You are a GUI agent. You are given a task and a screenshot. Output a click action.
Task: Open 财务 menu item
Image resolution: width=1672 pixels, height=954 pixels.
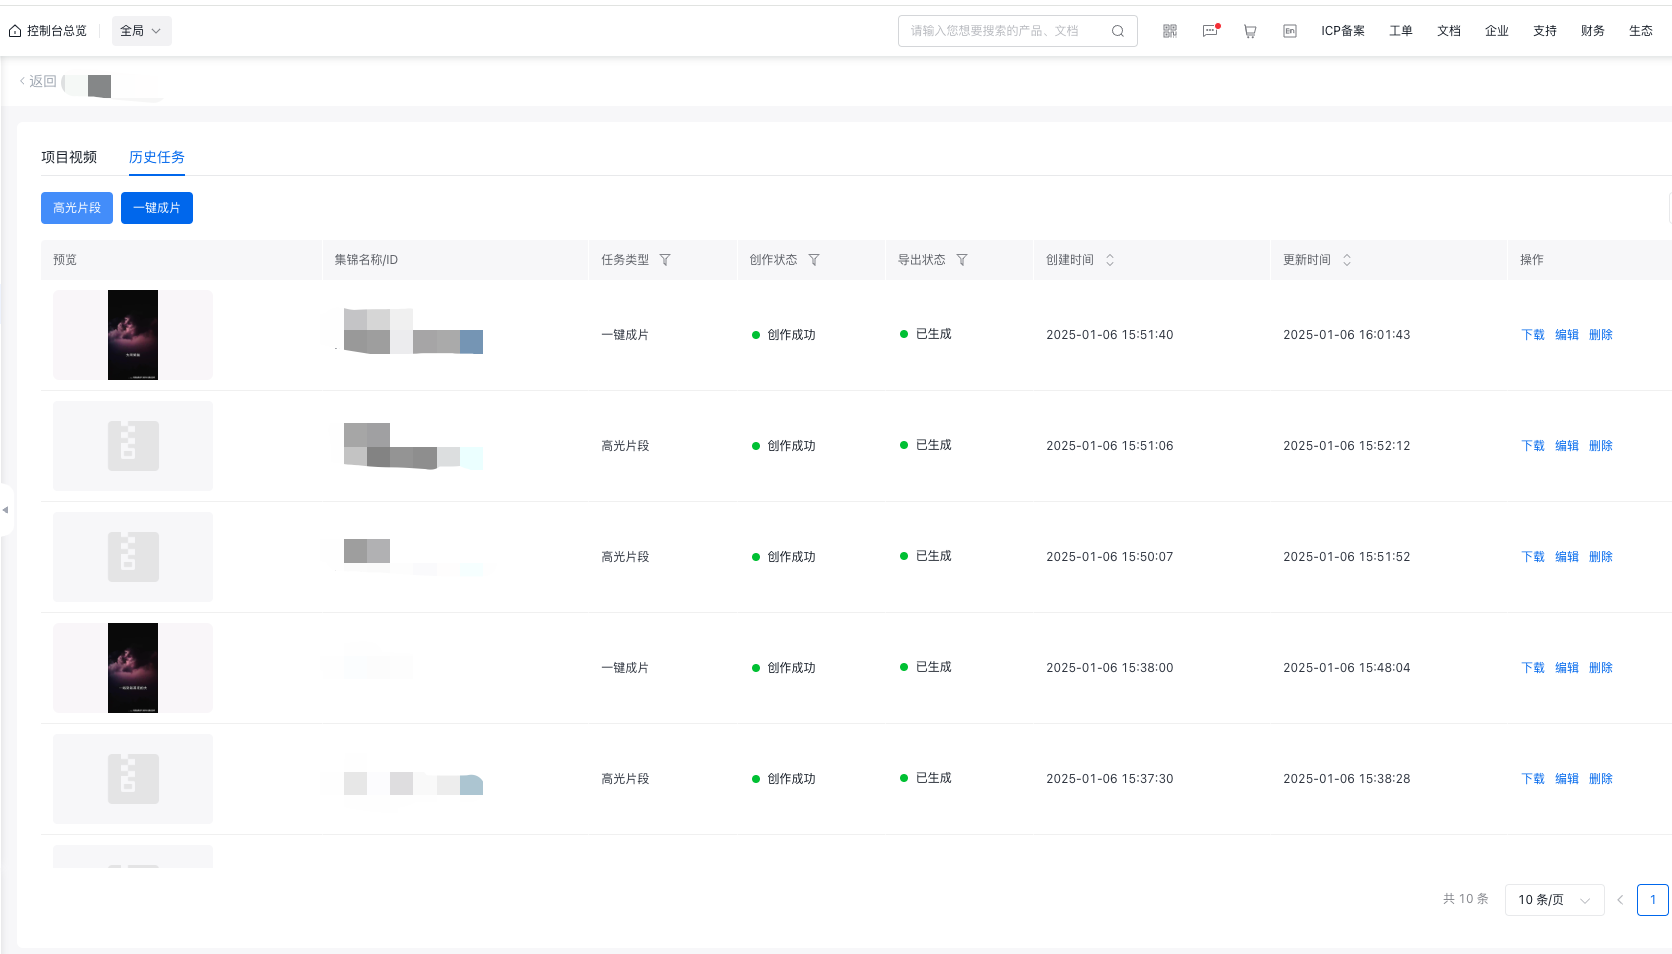(x=1593, y=31)
